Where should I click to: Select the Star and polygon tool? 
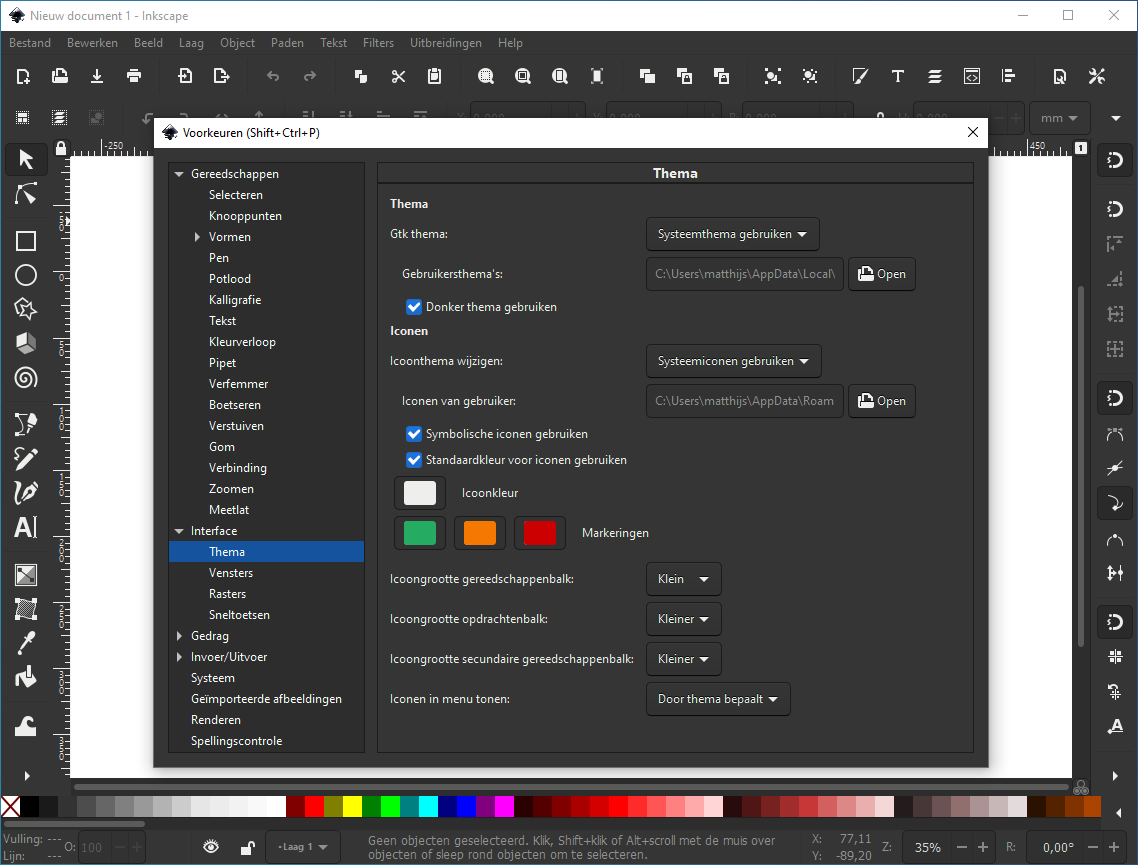[x=26, y=309]
